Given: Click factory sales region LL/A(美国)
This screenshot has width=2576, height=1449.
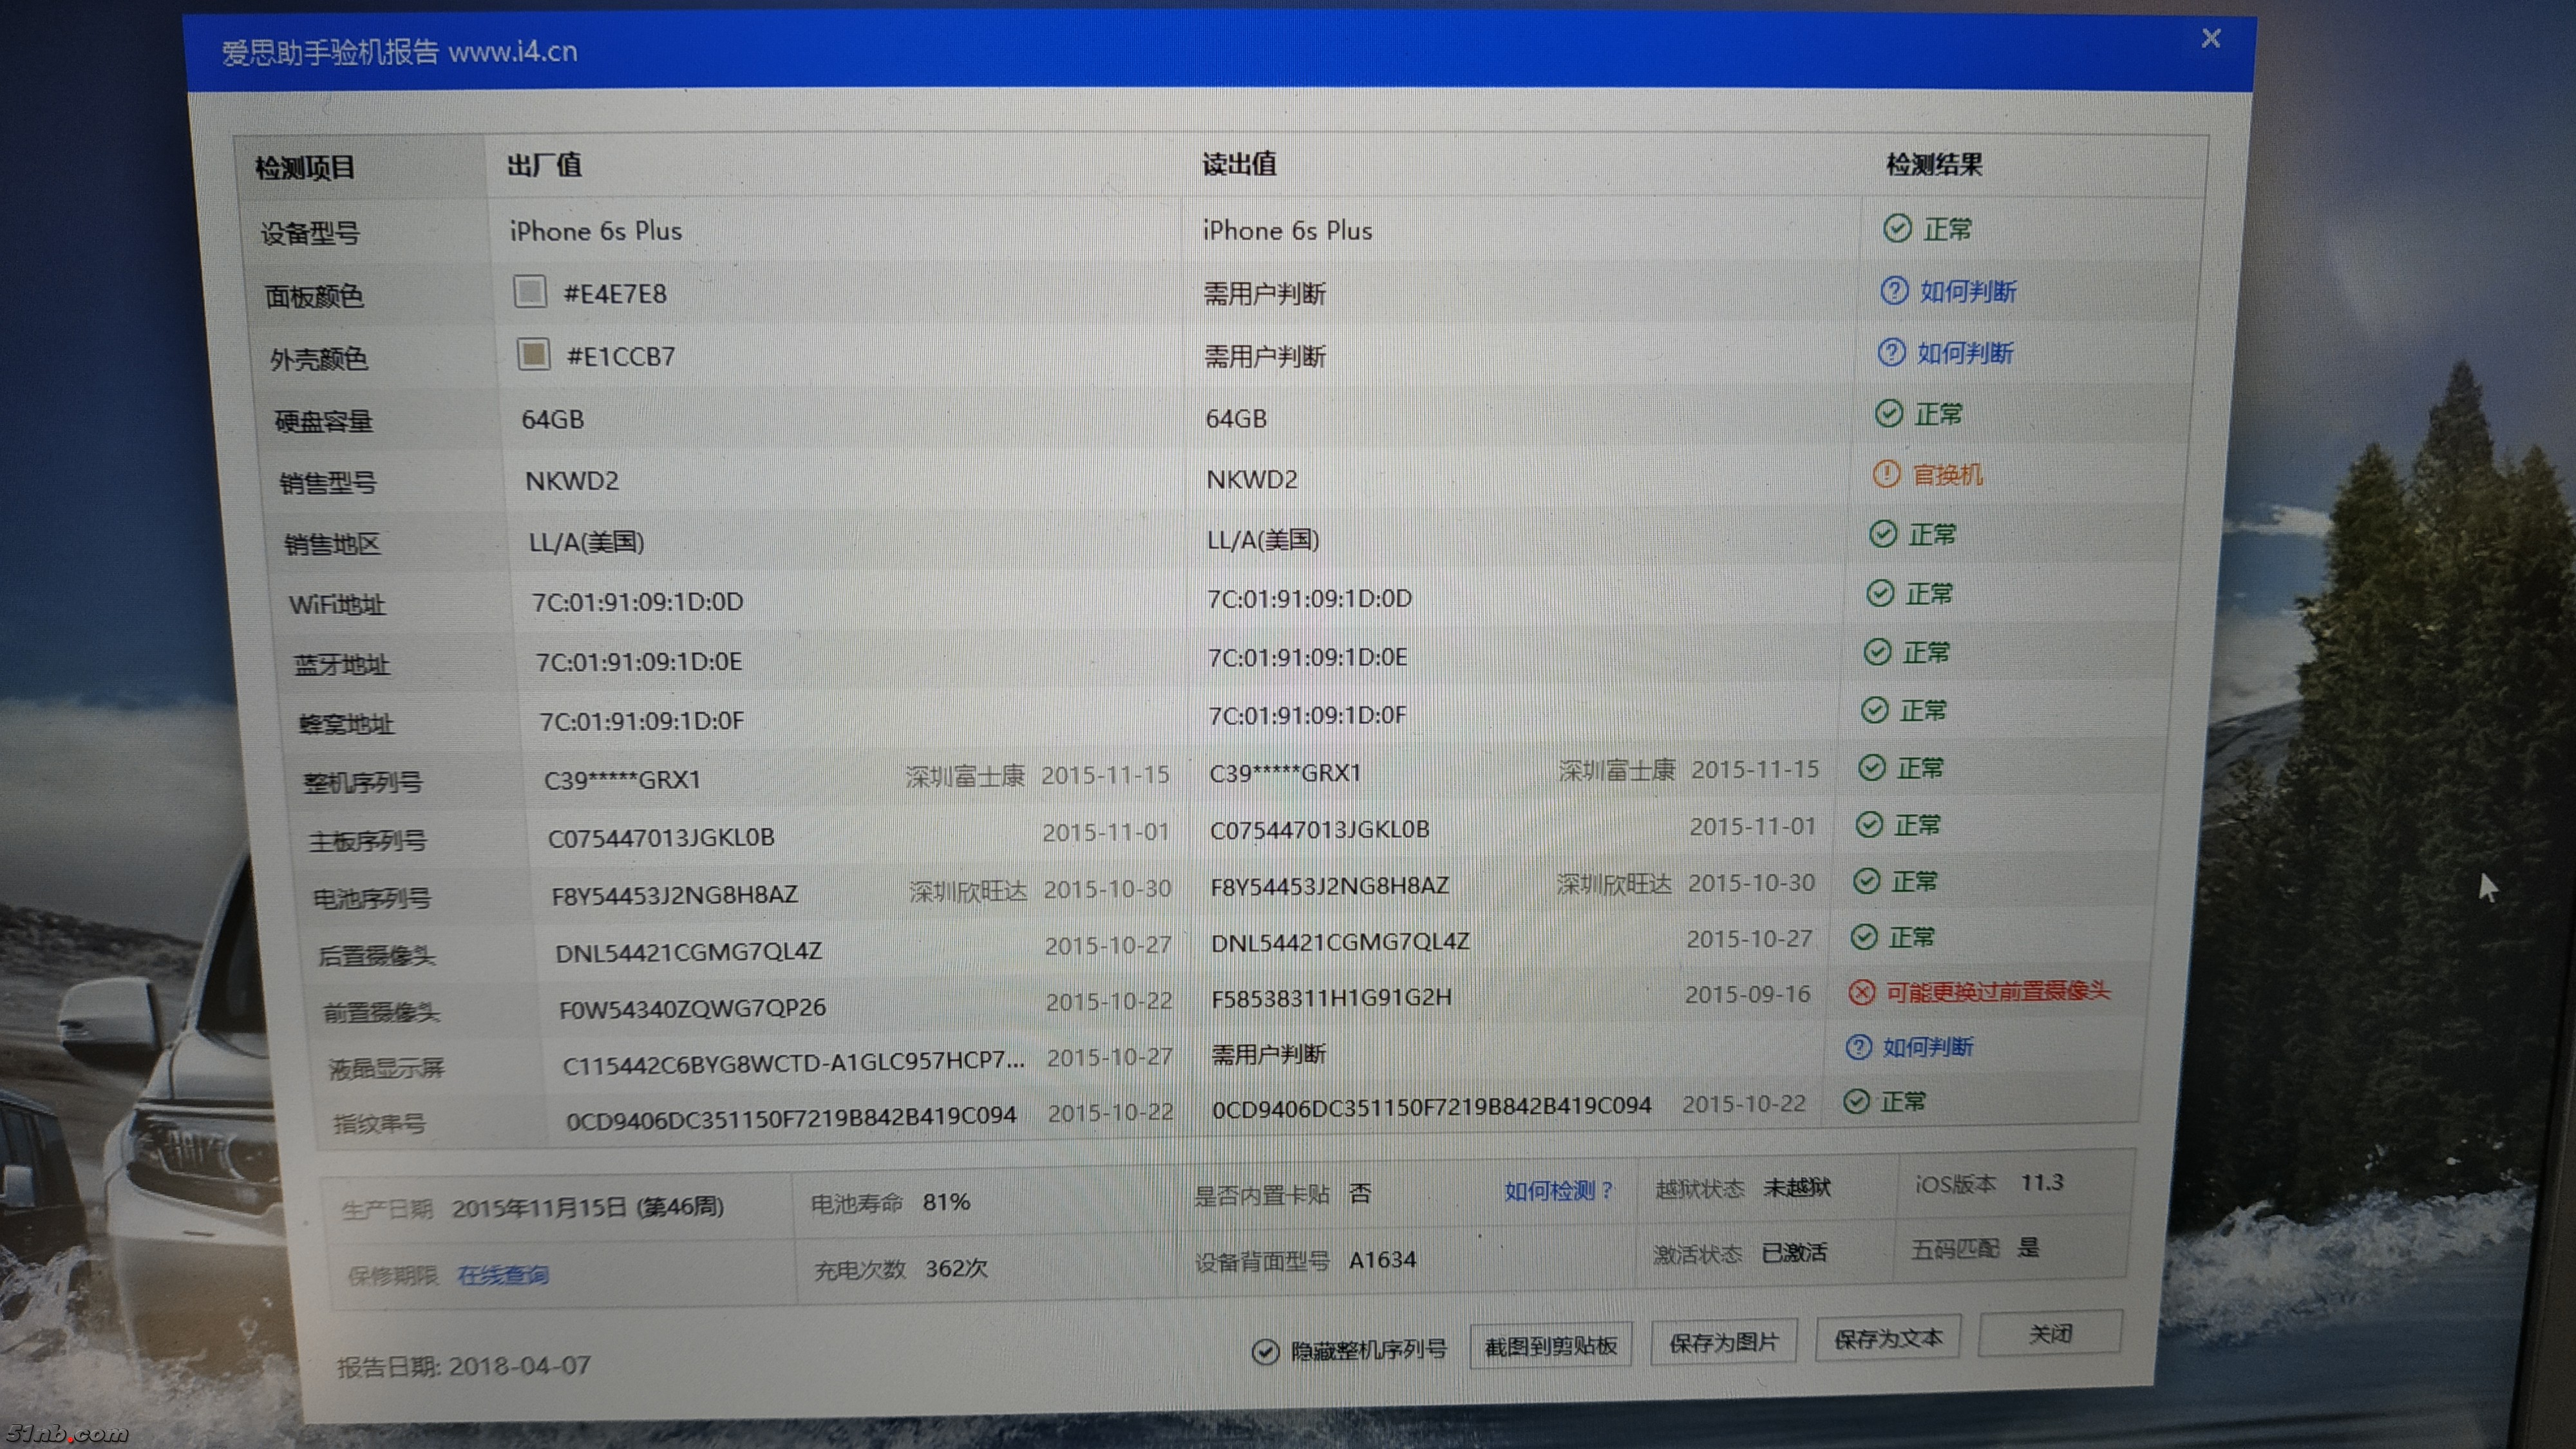Looking at the screenshot, I should pos(587,542).
